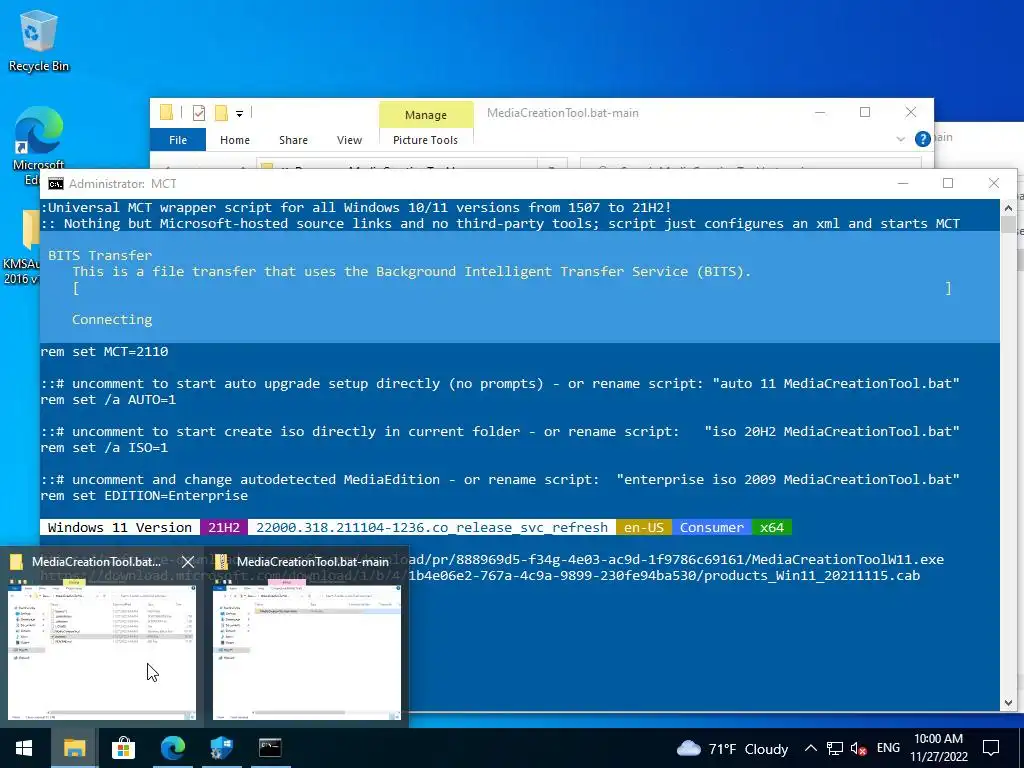Click the muted volume tray icon
The height and width of the screenshot is (768, 1024).
859,748
